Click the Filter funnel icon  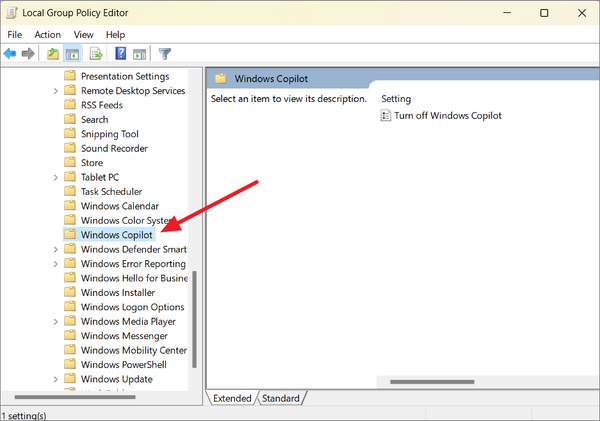165,54
